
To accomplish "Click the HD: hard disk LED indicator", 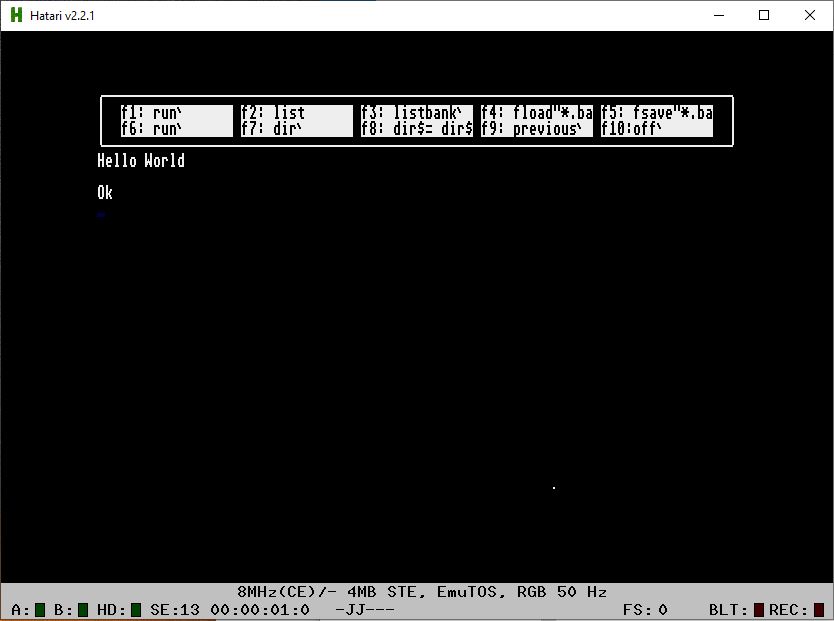I will [x=136, y=609].
